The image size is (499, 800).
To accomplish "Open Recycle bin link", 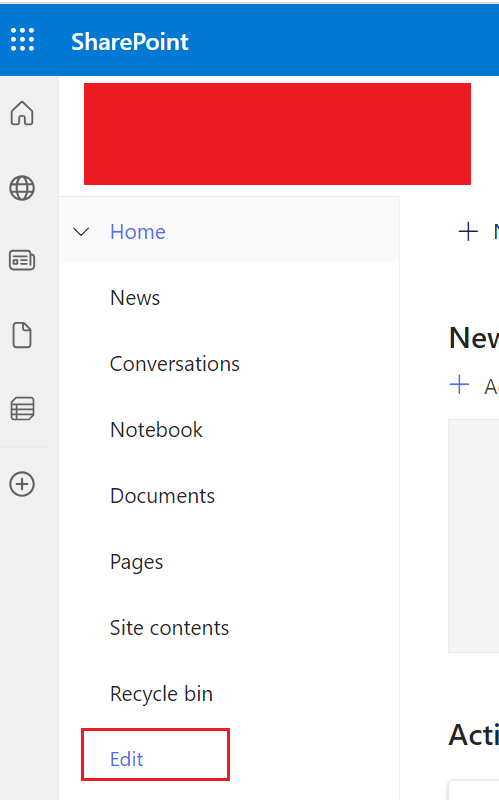I will 161,694.
